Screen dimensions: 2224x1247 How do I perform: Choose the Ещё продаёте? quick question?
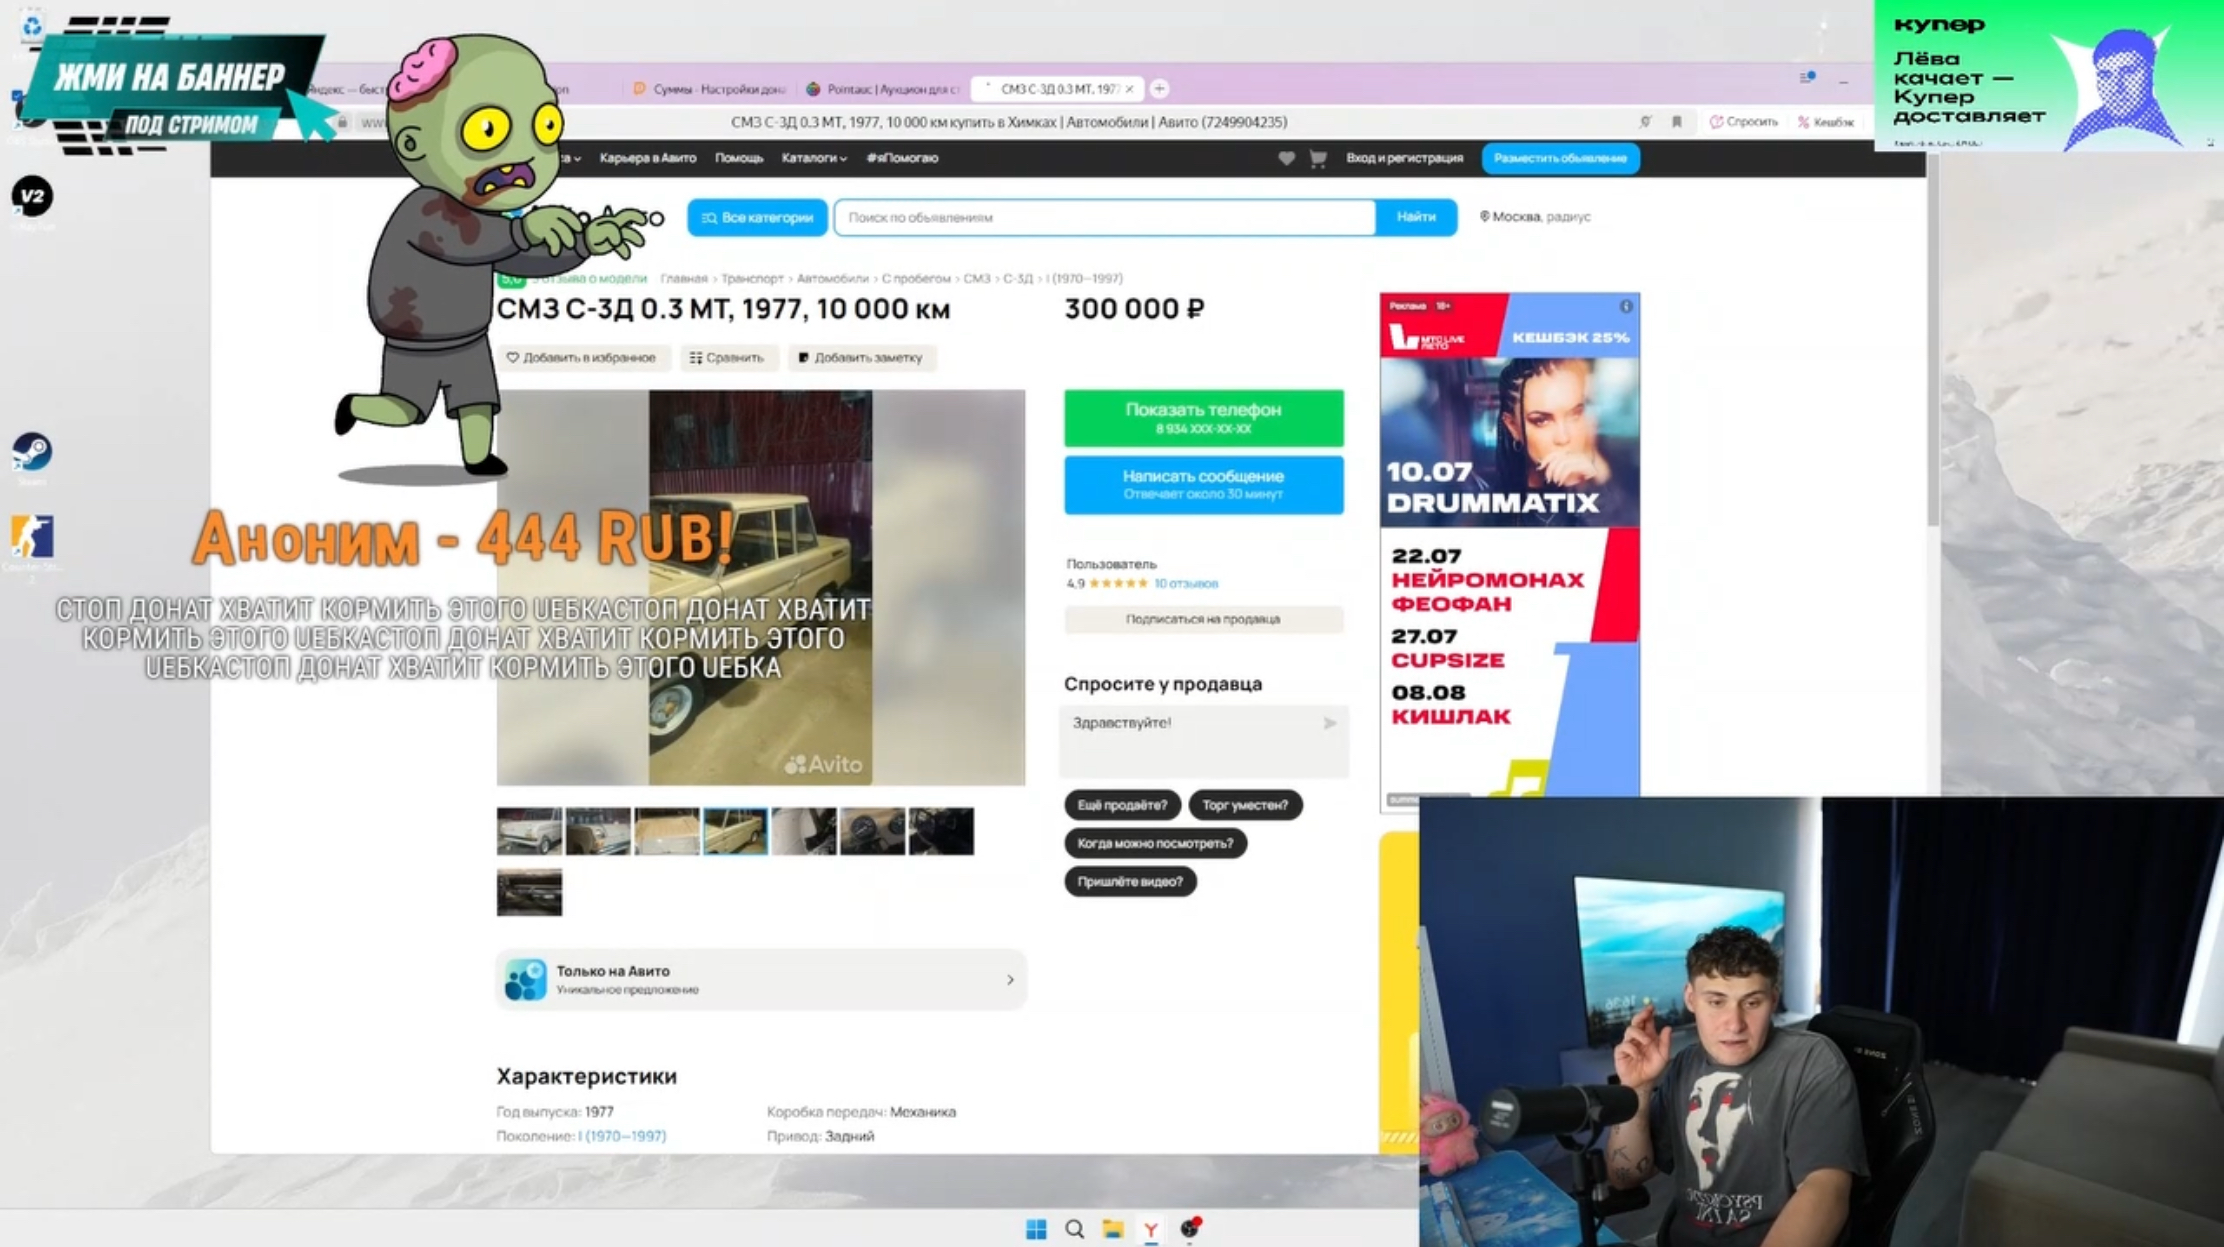(1122, 805)
